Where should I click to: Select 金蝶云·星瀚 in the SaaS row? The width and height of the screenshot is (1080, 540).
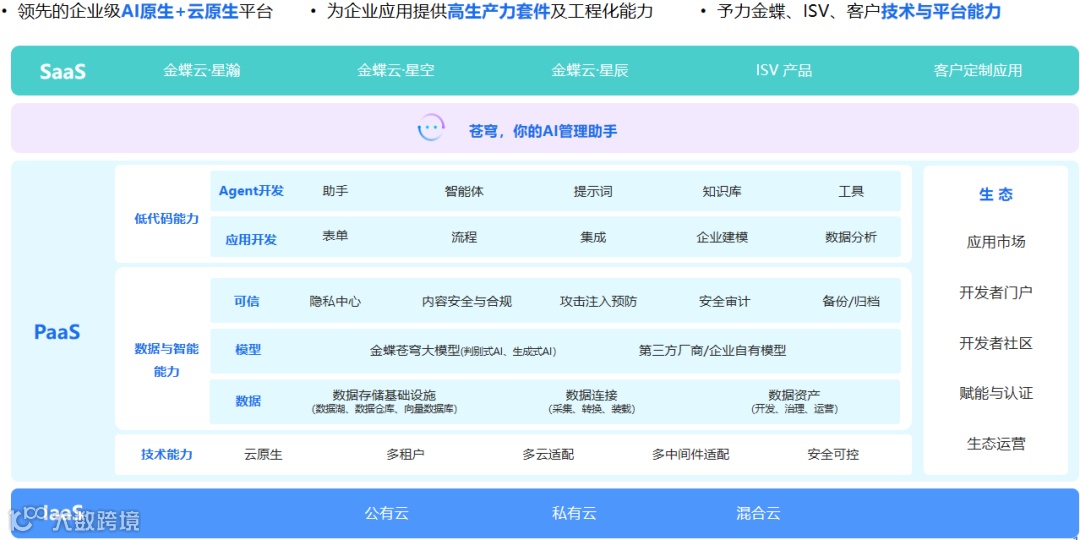(x=202, y=70)
